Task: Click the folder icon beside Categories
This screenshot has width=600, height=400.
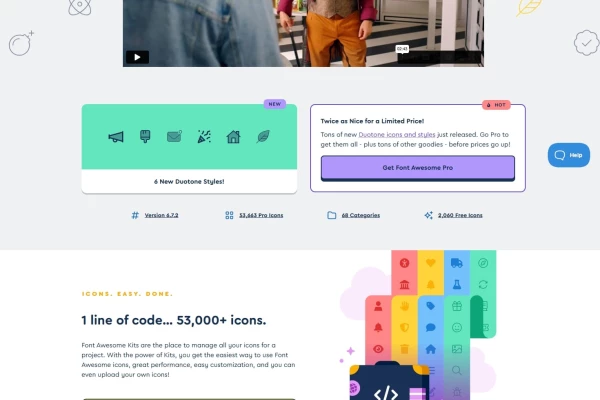Action: 332,215
